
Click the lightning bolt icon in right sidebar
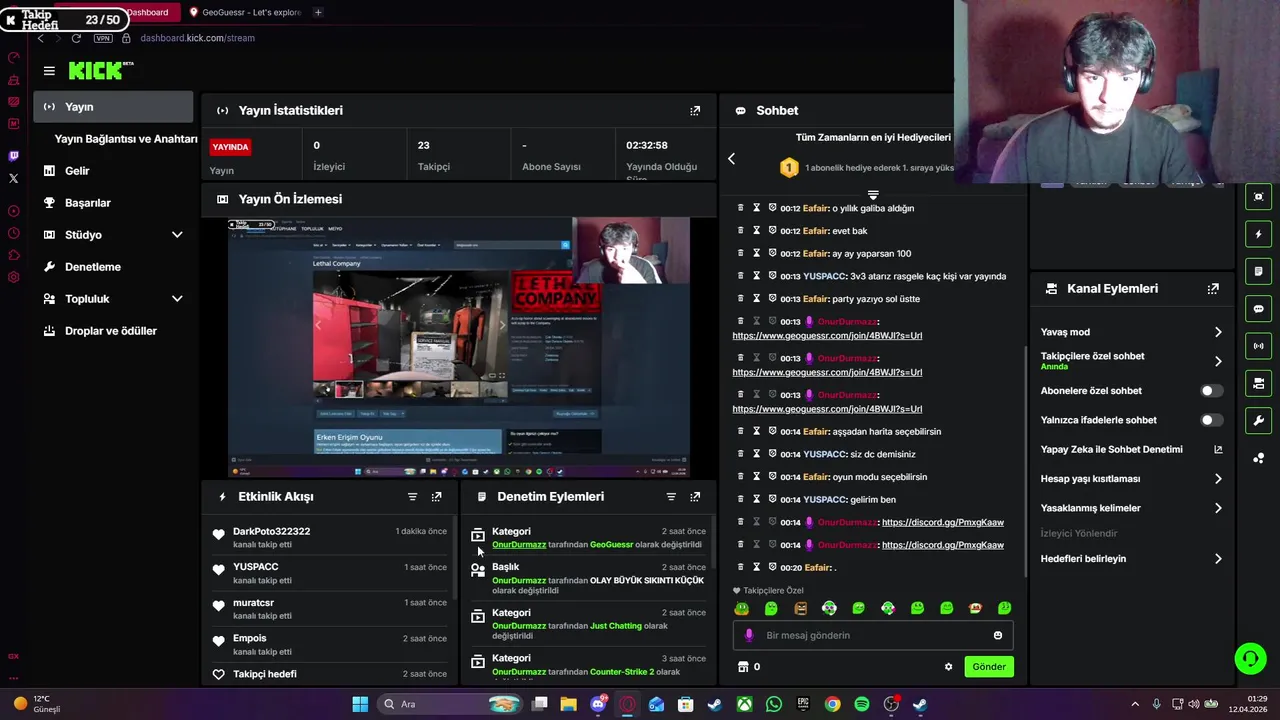coord(1259,234)
